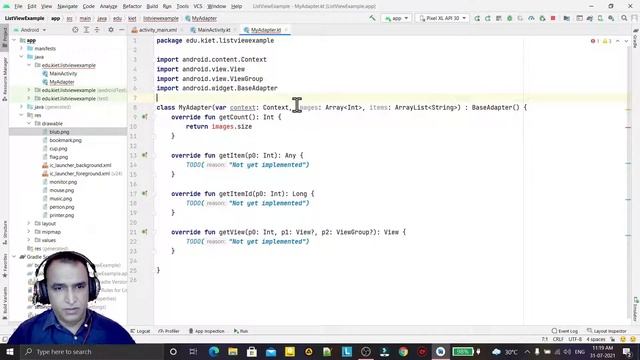Open the Layout Inspector

tap(607, 331)
